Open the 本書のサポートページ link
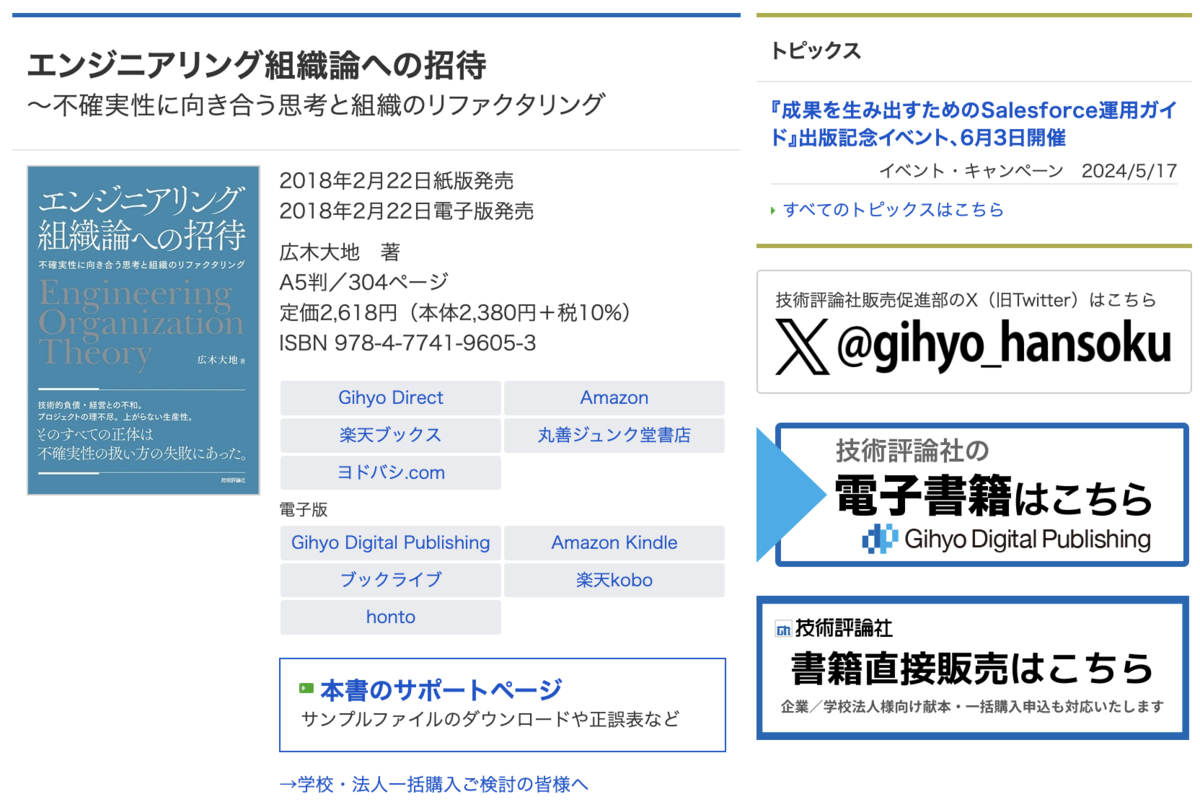This screenshot has height=802, width=1200. [x=441, y=690]
